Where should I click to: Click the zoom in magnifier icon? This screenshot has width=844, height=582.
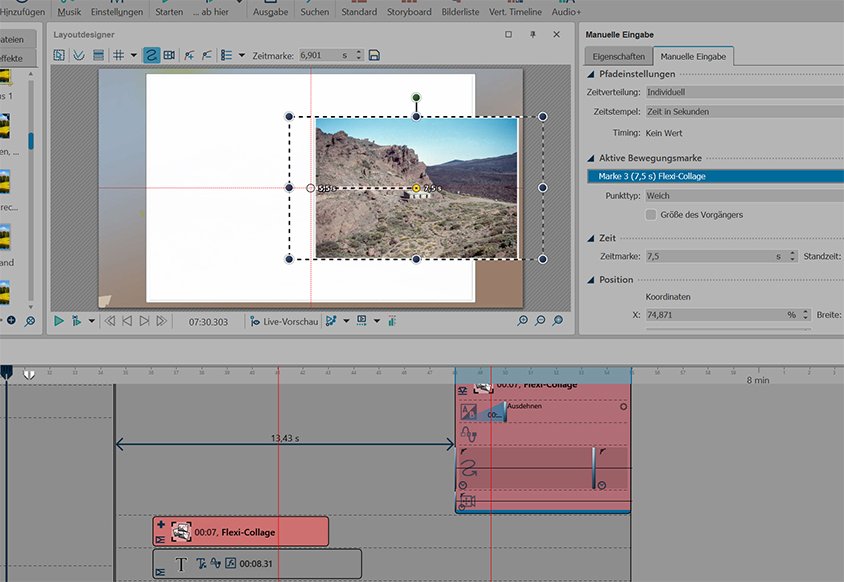522,321
